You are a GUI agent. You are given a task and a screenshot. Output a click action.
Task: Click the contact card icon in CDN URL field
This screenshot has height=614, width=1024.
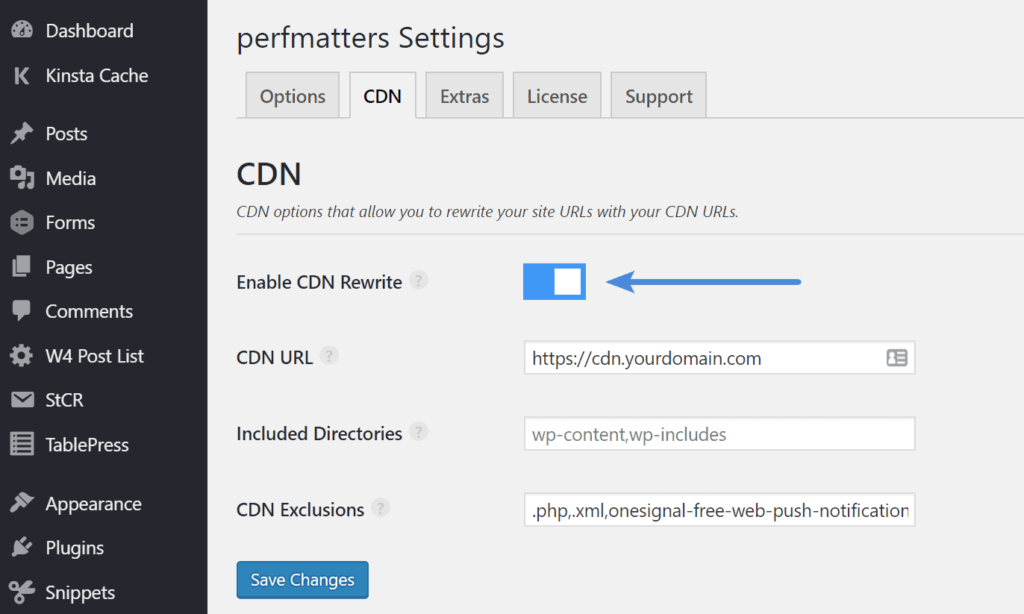898,357
